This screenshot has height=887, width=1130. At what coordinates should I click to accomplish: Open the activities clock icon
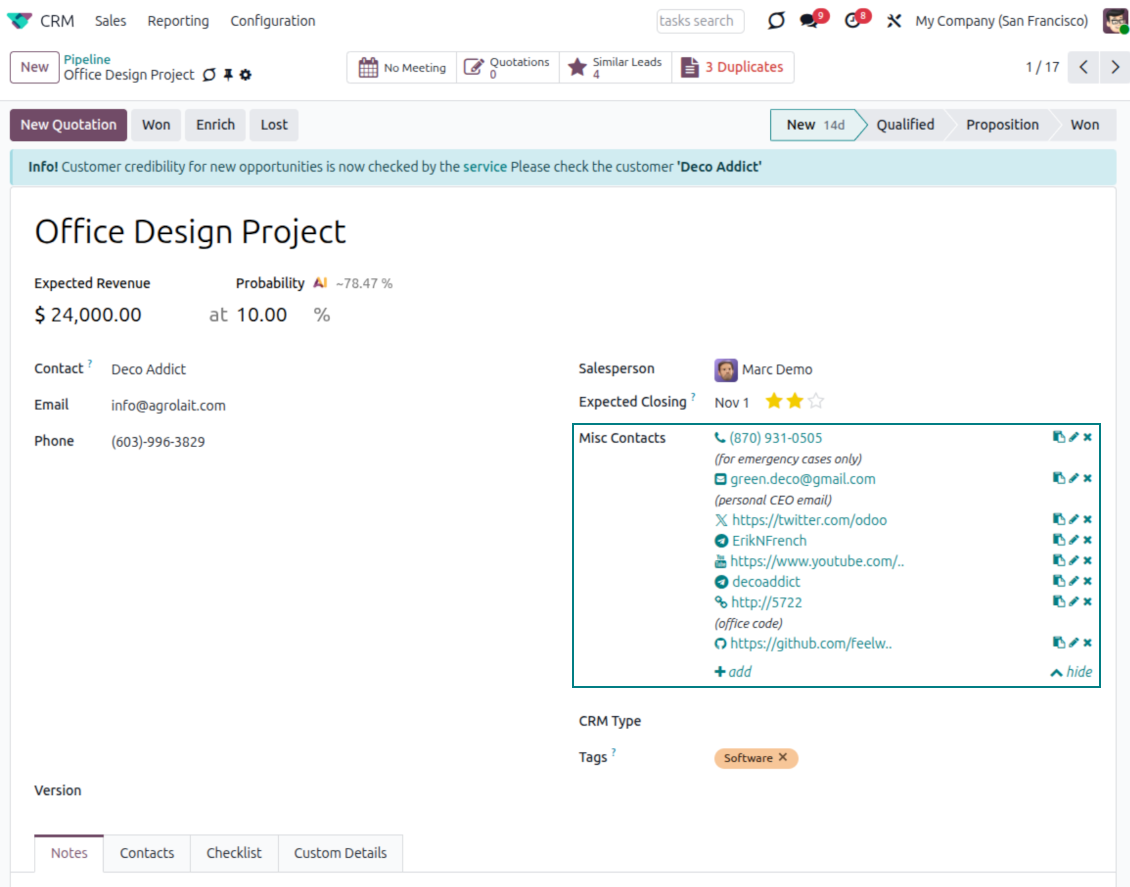(x=853, y=21)
